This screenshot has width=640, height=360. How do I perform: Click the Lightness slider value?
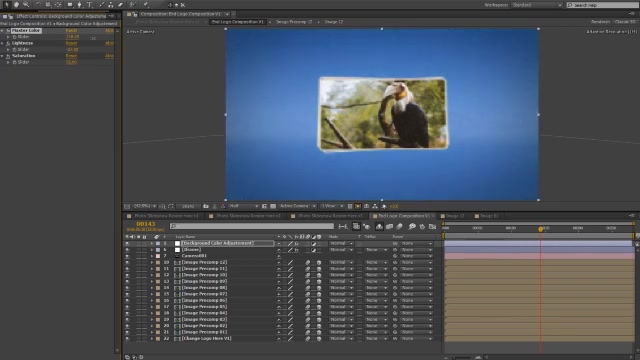(72, 49)
